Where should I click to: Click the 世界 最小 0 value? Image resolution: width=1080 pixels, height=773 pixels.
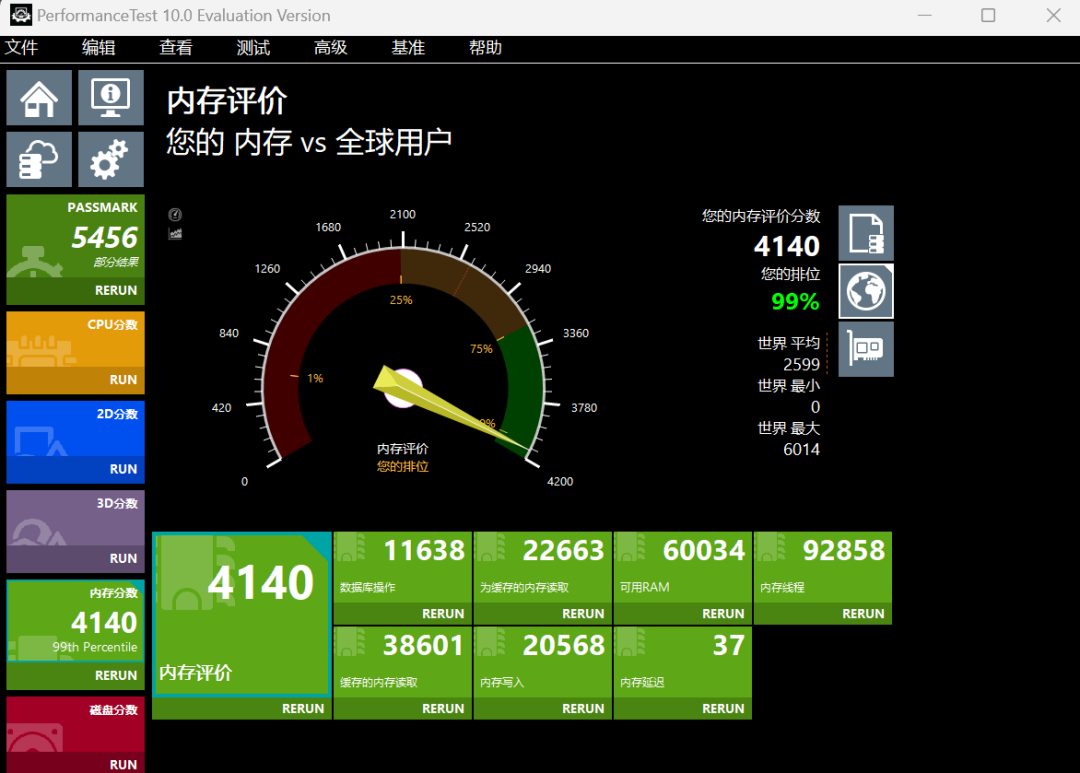tap(815, 407)
